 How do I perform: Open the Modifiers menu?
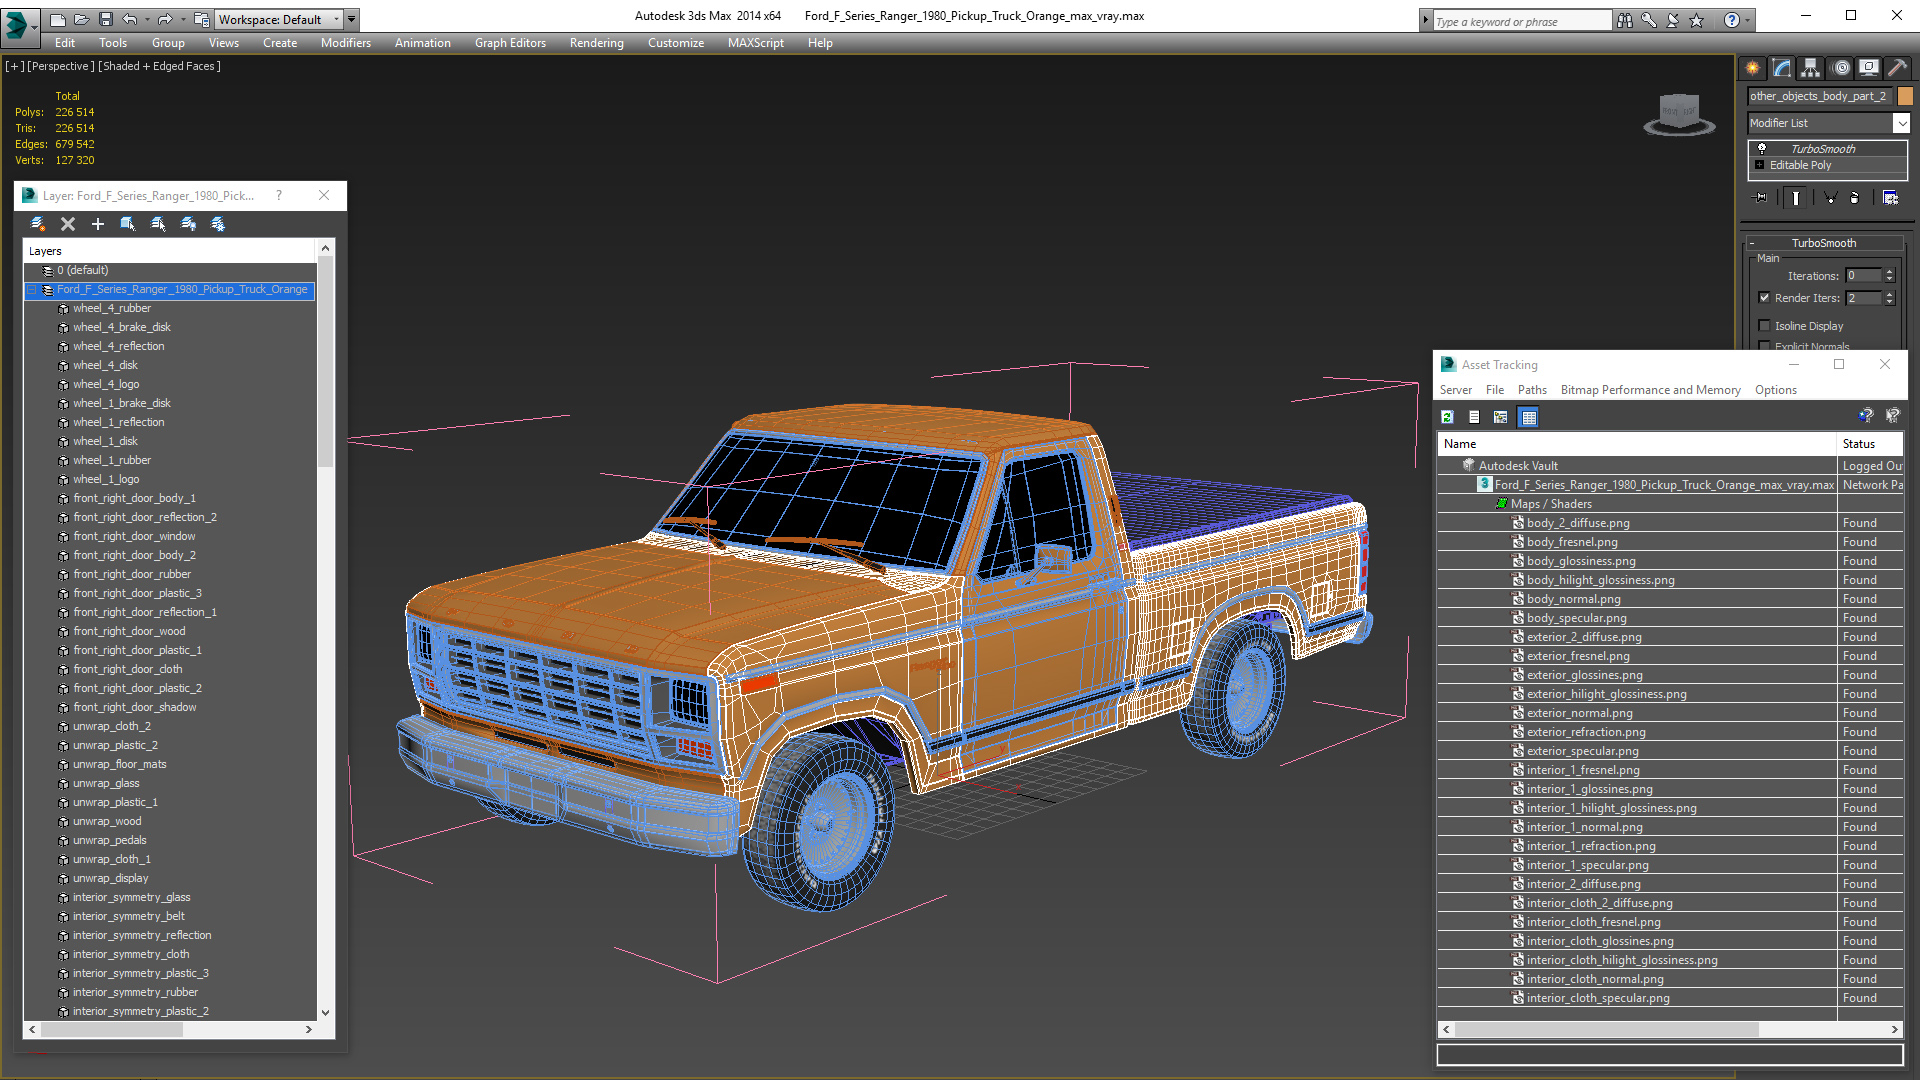[x=346, y=43]
